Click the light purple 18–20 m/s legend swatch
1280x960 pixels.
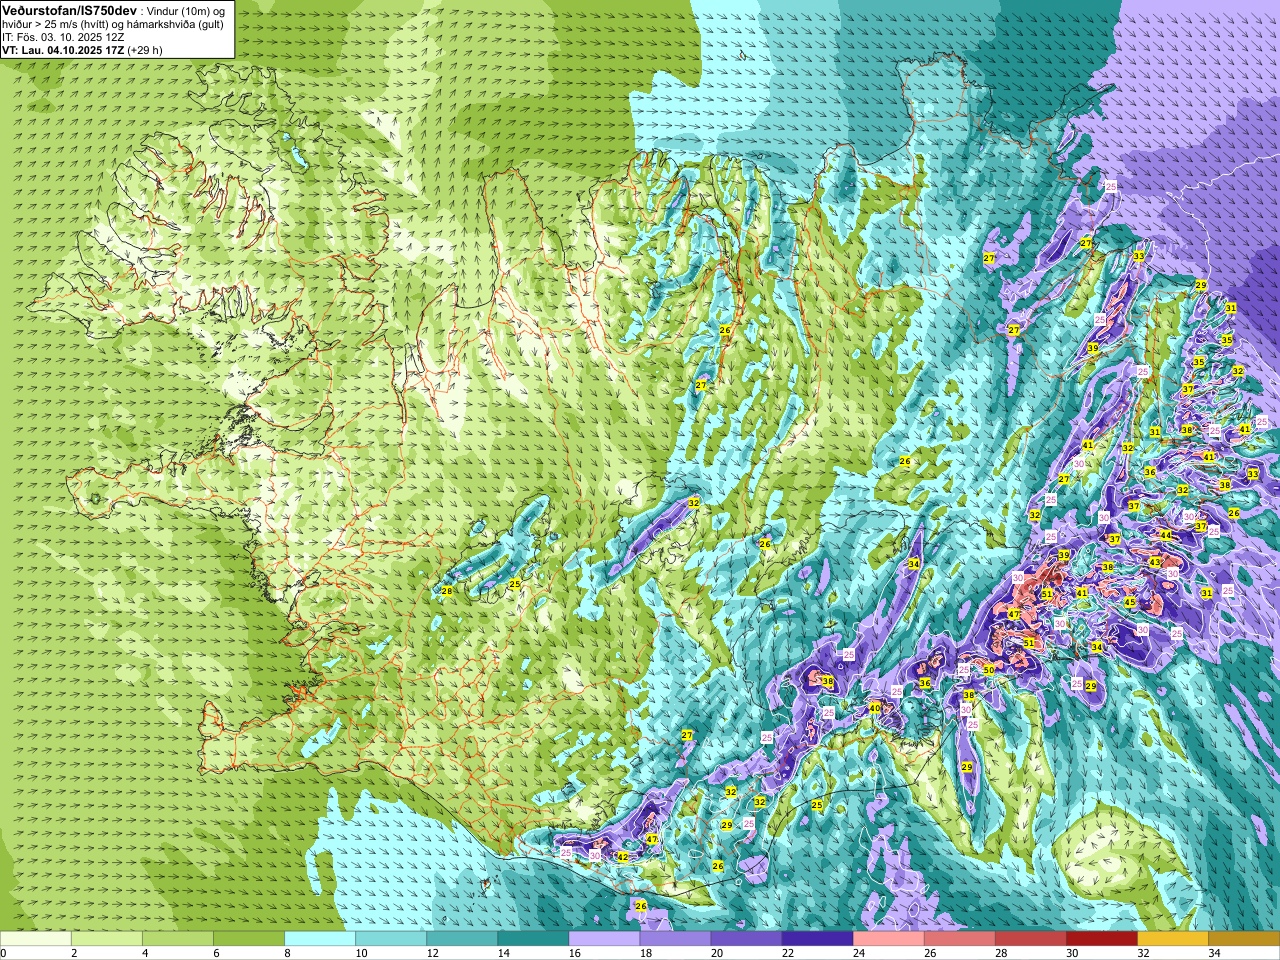[675, 939]
